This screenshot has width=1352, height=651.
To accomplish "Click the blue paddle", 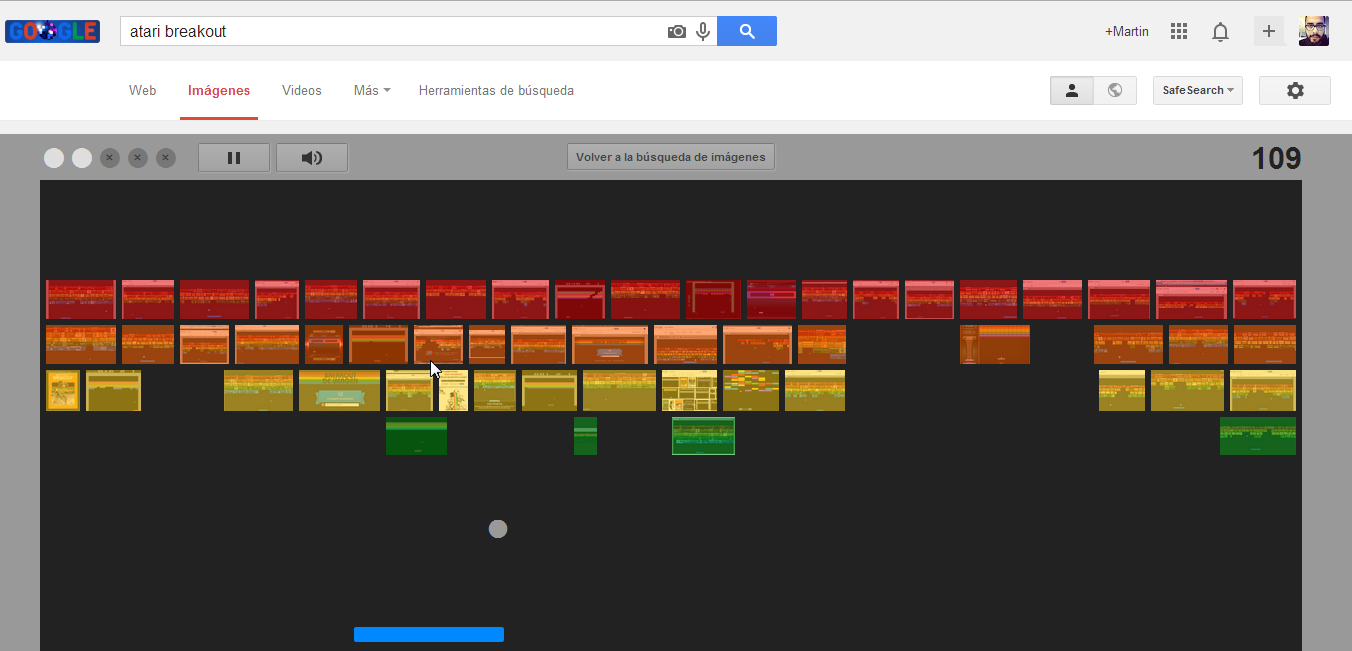I will pyautogui.click(x=429, y=634).
